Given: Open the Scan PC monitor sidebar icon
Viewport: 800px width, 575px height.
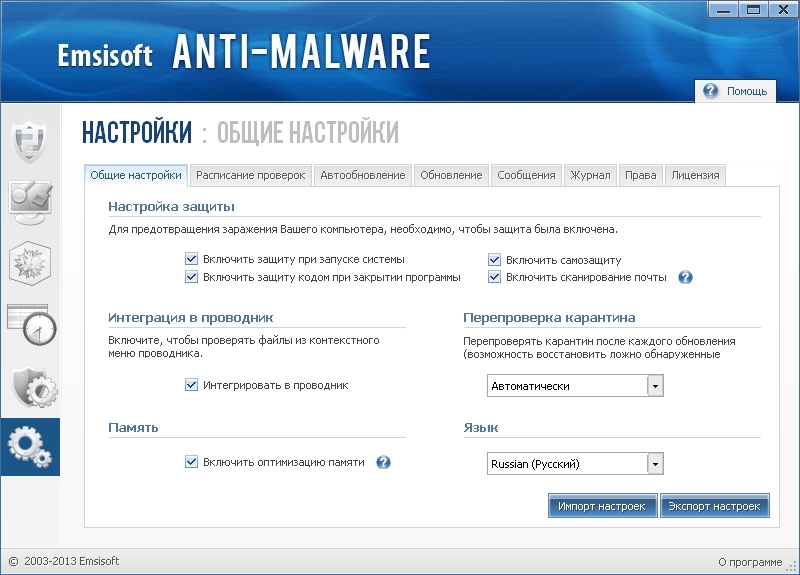Looking at the screenshot, I should [x=31, y=202].
